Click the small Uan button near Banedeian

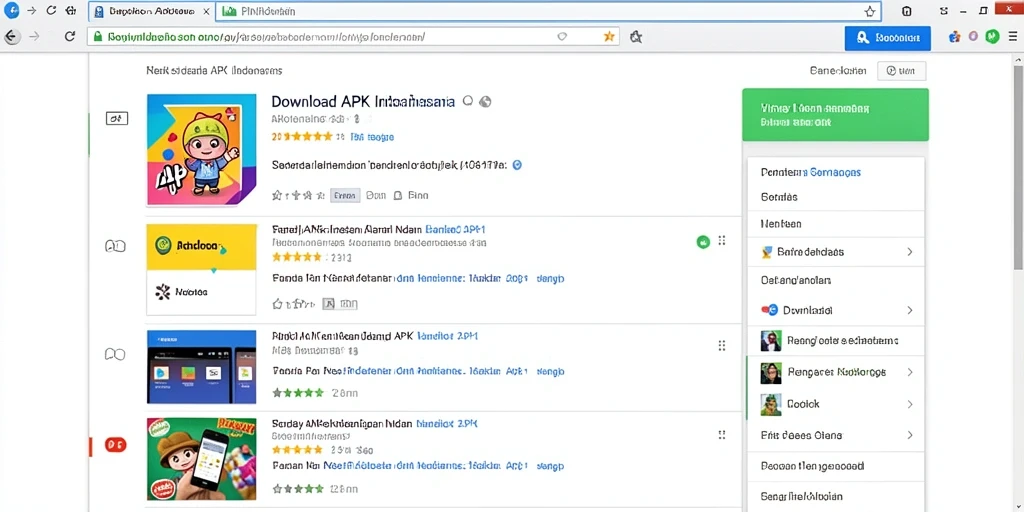901,71
